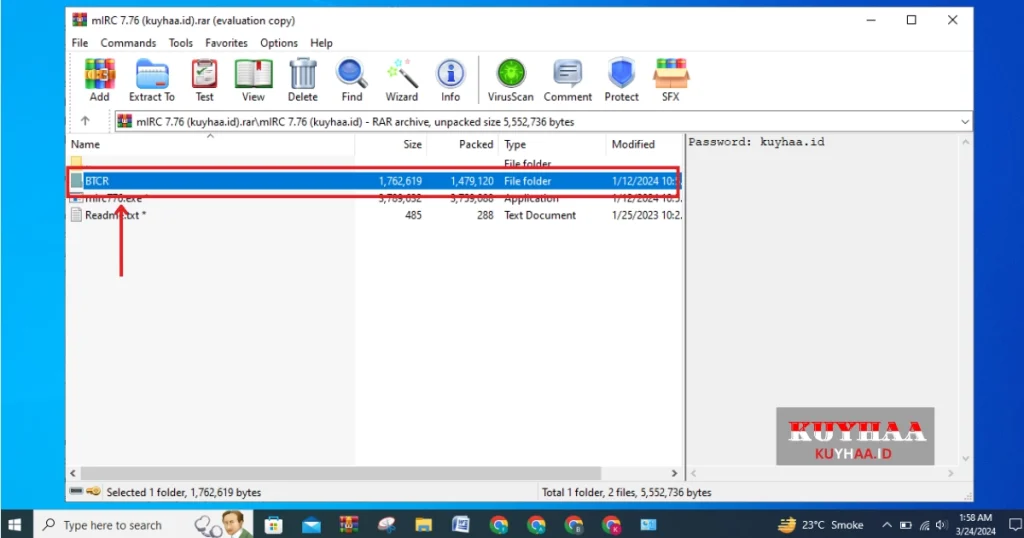Screen dimensions: 1024x538
Task: Open Windows Start menu
Action: coord(14,524)
